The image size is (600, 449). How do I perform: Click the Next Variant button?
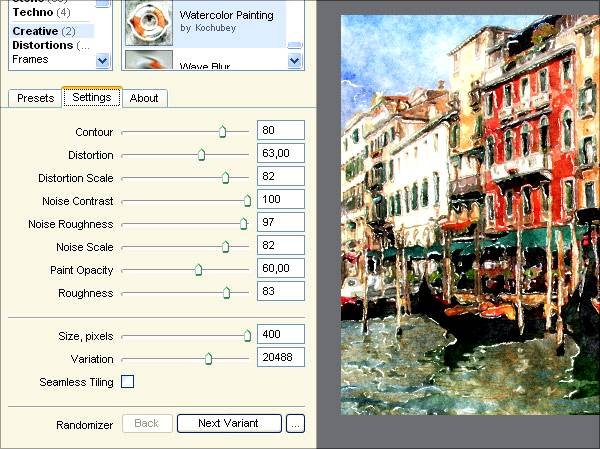(228, 423)
